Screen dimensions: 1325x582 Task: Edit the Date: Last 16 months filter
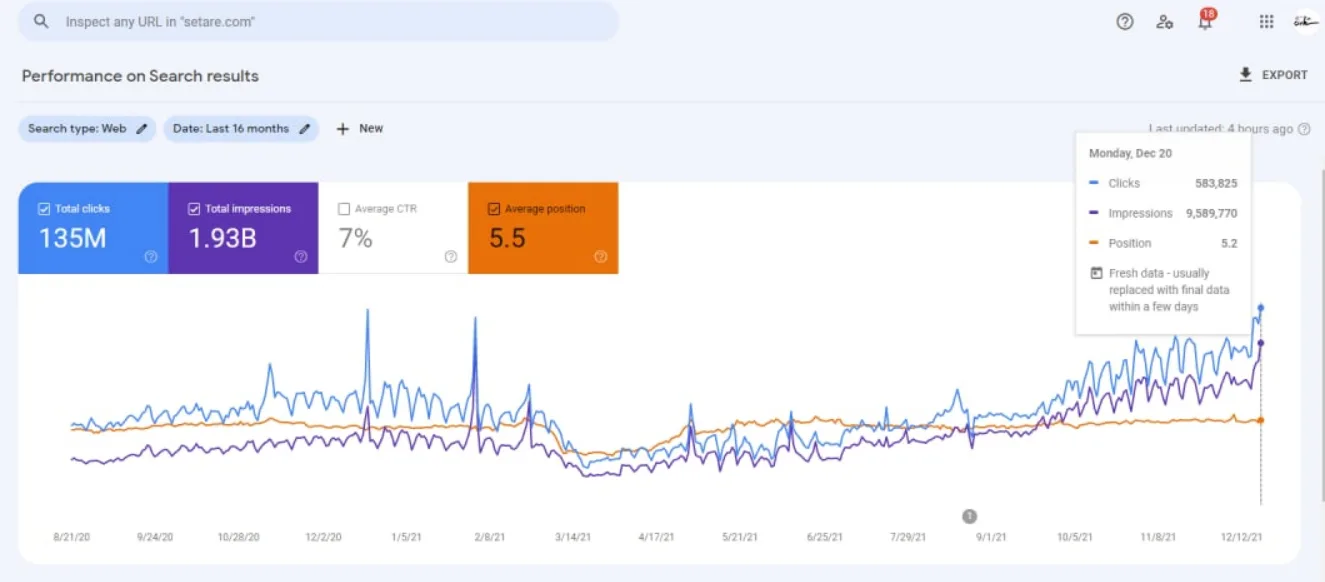(x=241, y=129)
